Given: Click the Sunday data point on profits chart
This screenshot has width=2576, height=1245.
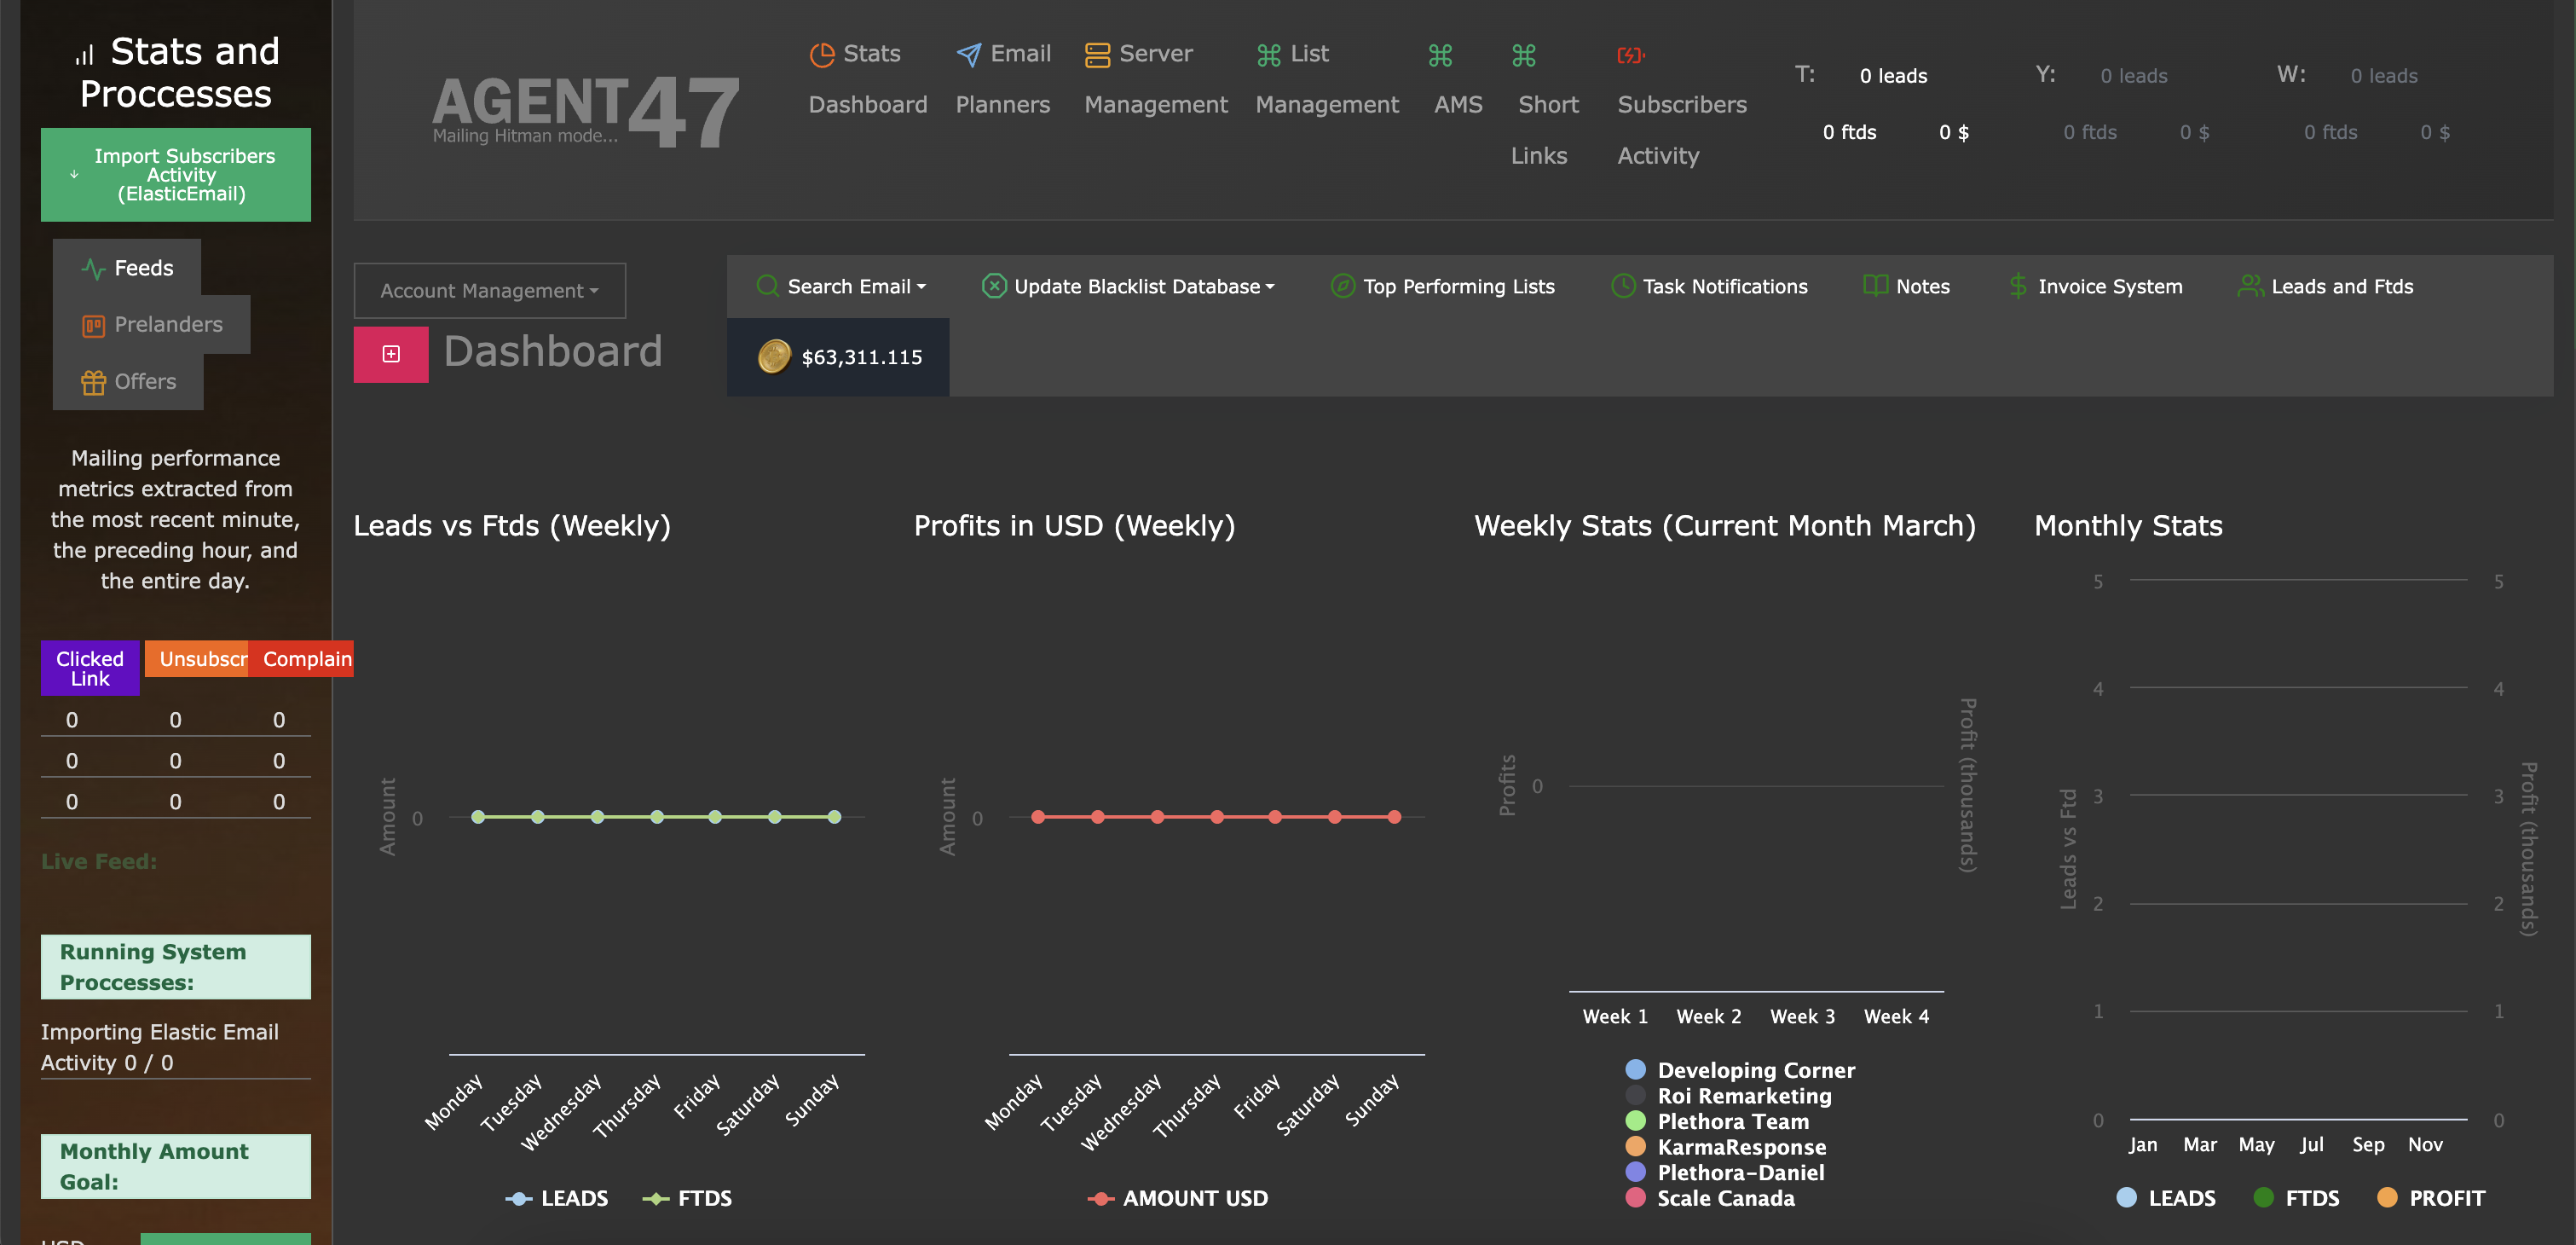Looking at the screenshot, I should coord(1394,817).
